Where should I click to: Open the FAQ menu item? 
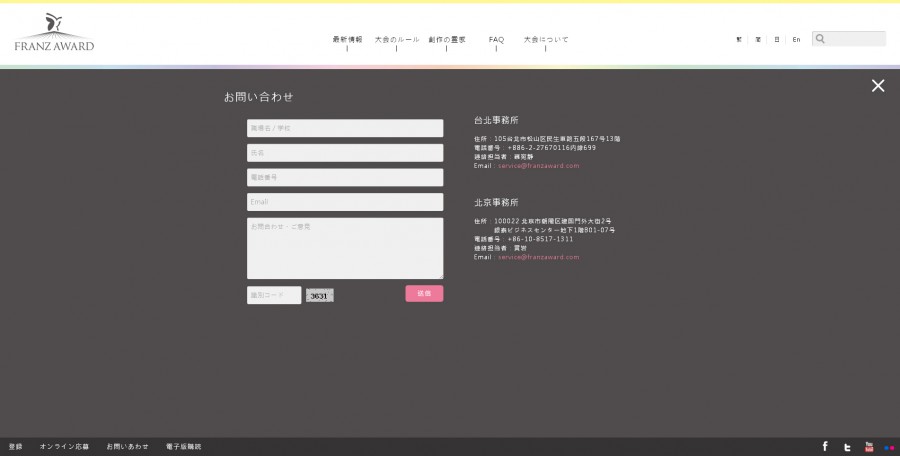(x=496, y=40)
